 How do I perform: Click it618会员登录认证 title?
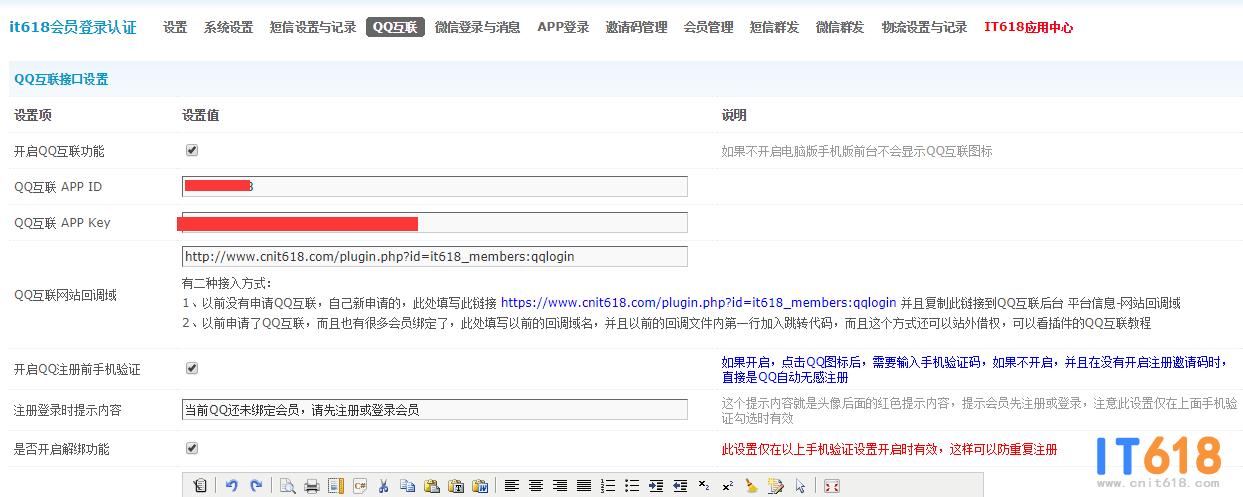coord(72,28)
